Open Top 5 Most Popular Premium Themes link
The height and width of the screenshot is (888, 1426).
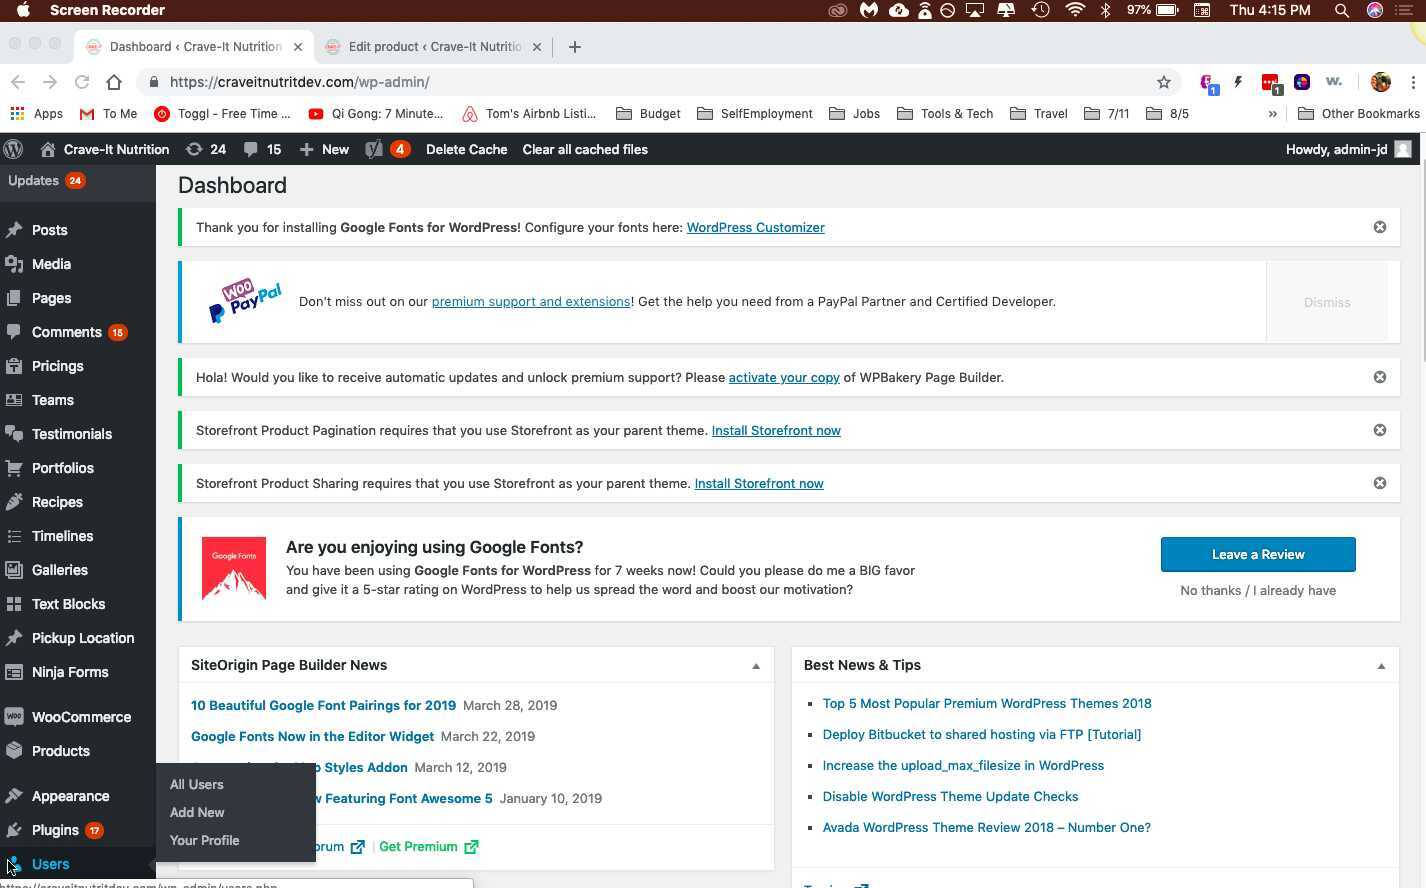[987, 703]
